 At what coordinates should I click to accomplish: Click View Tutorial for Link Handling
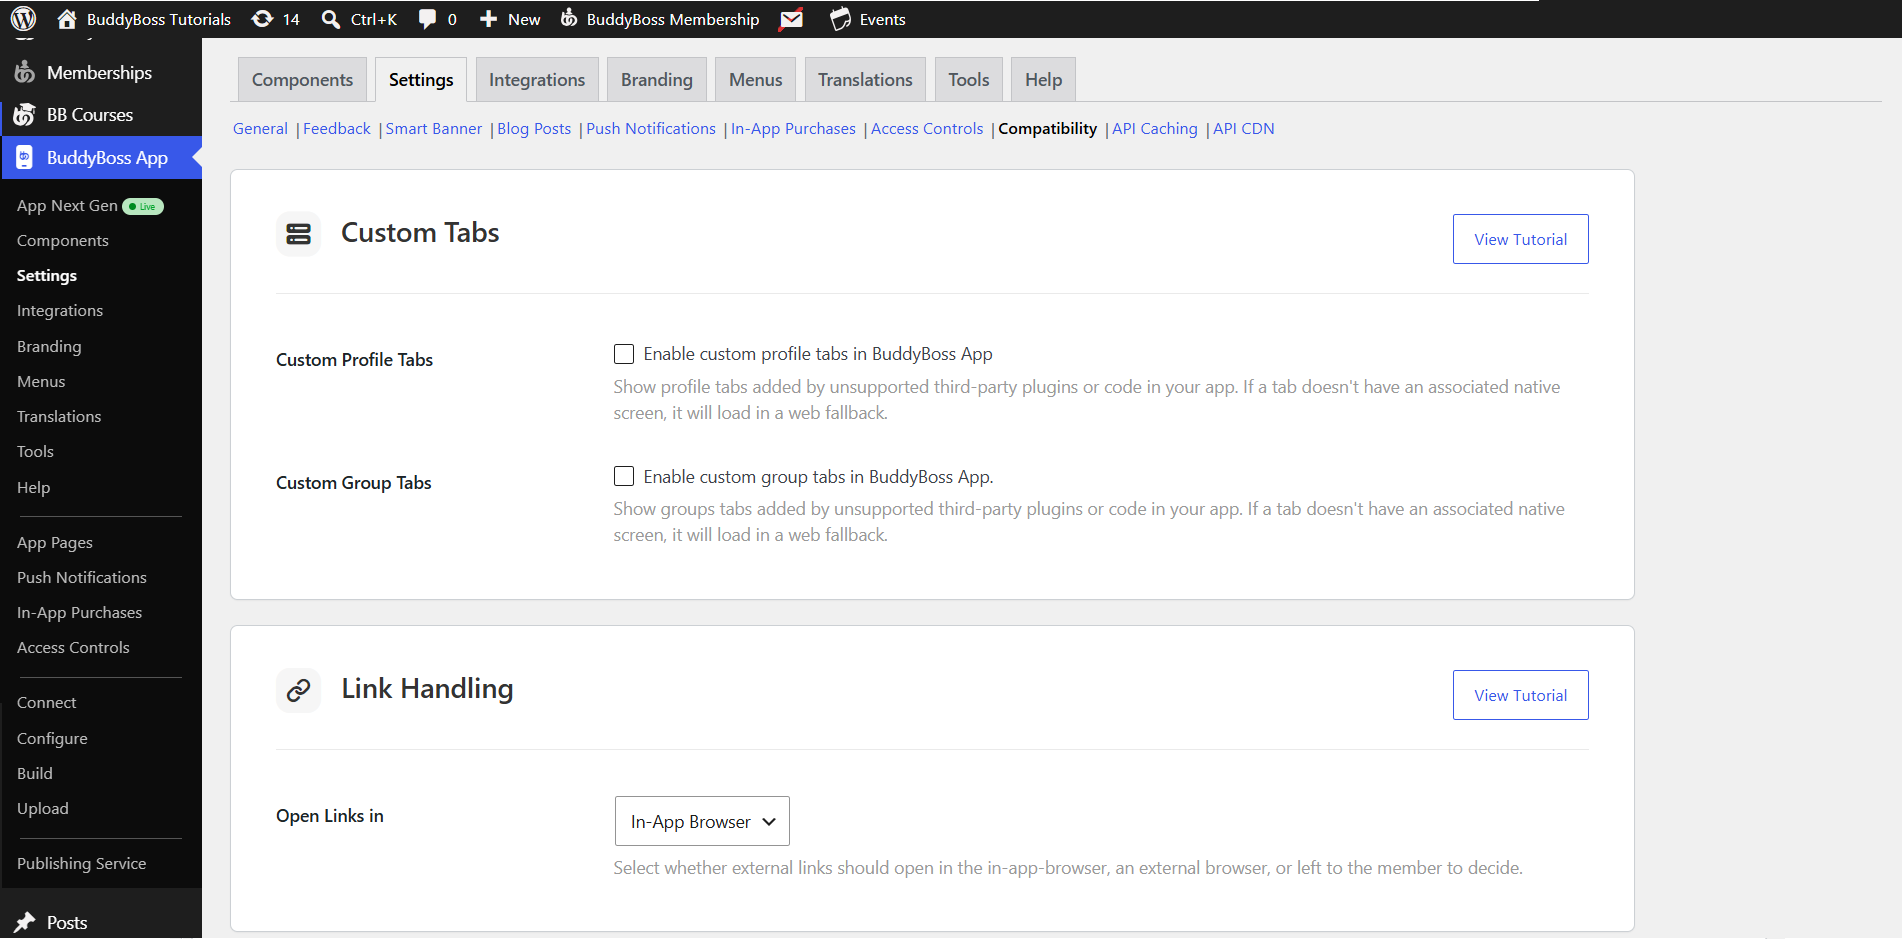1520,695
